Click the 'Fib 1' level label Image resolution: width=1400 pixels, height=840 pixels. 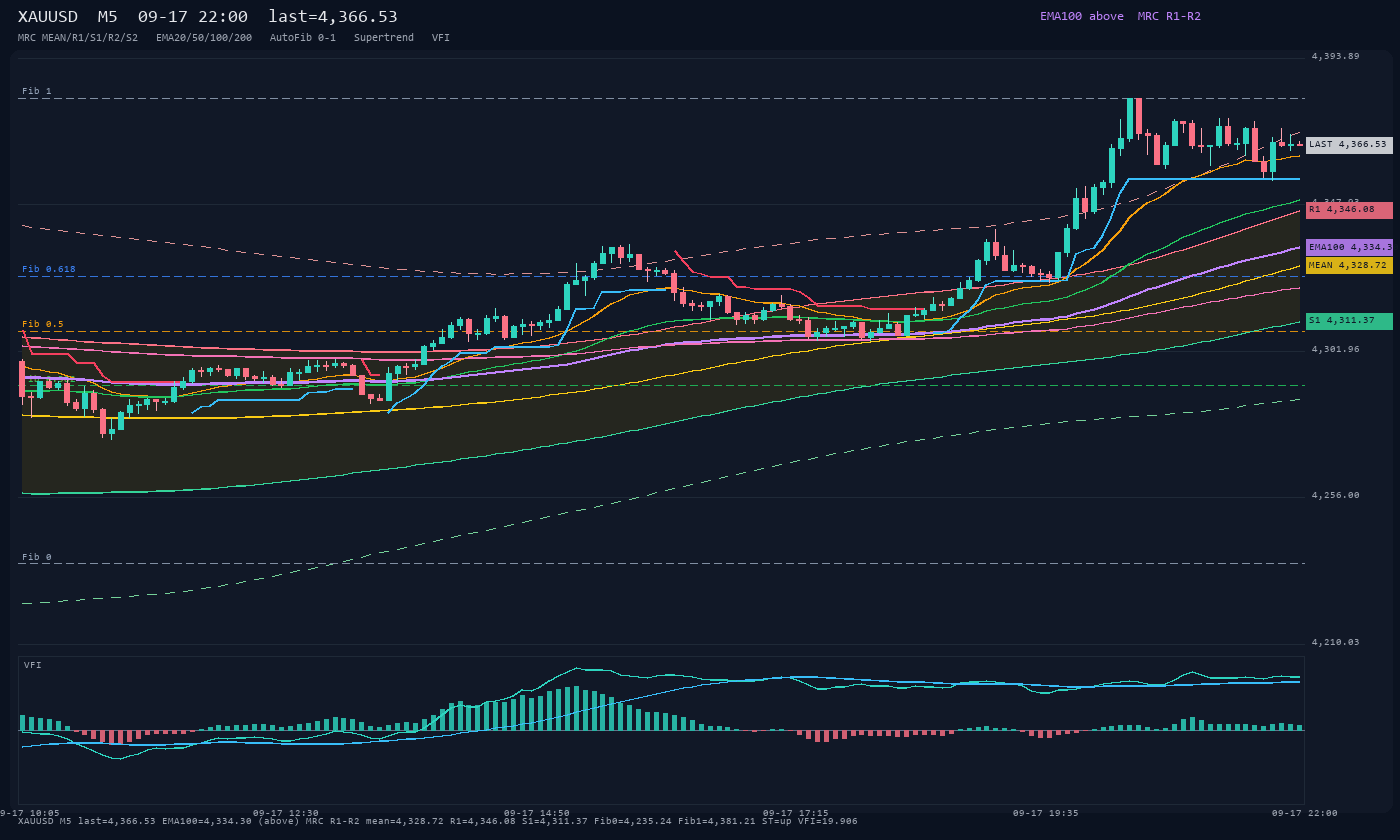(37, 91)
